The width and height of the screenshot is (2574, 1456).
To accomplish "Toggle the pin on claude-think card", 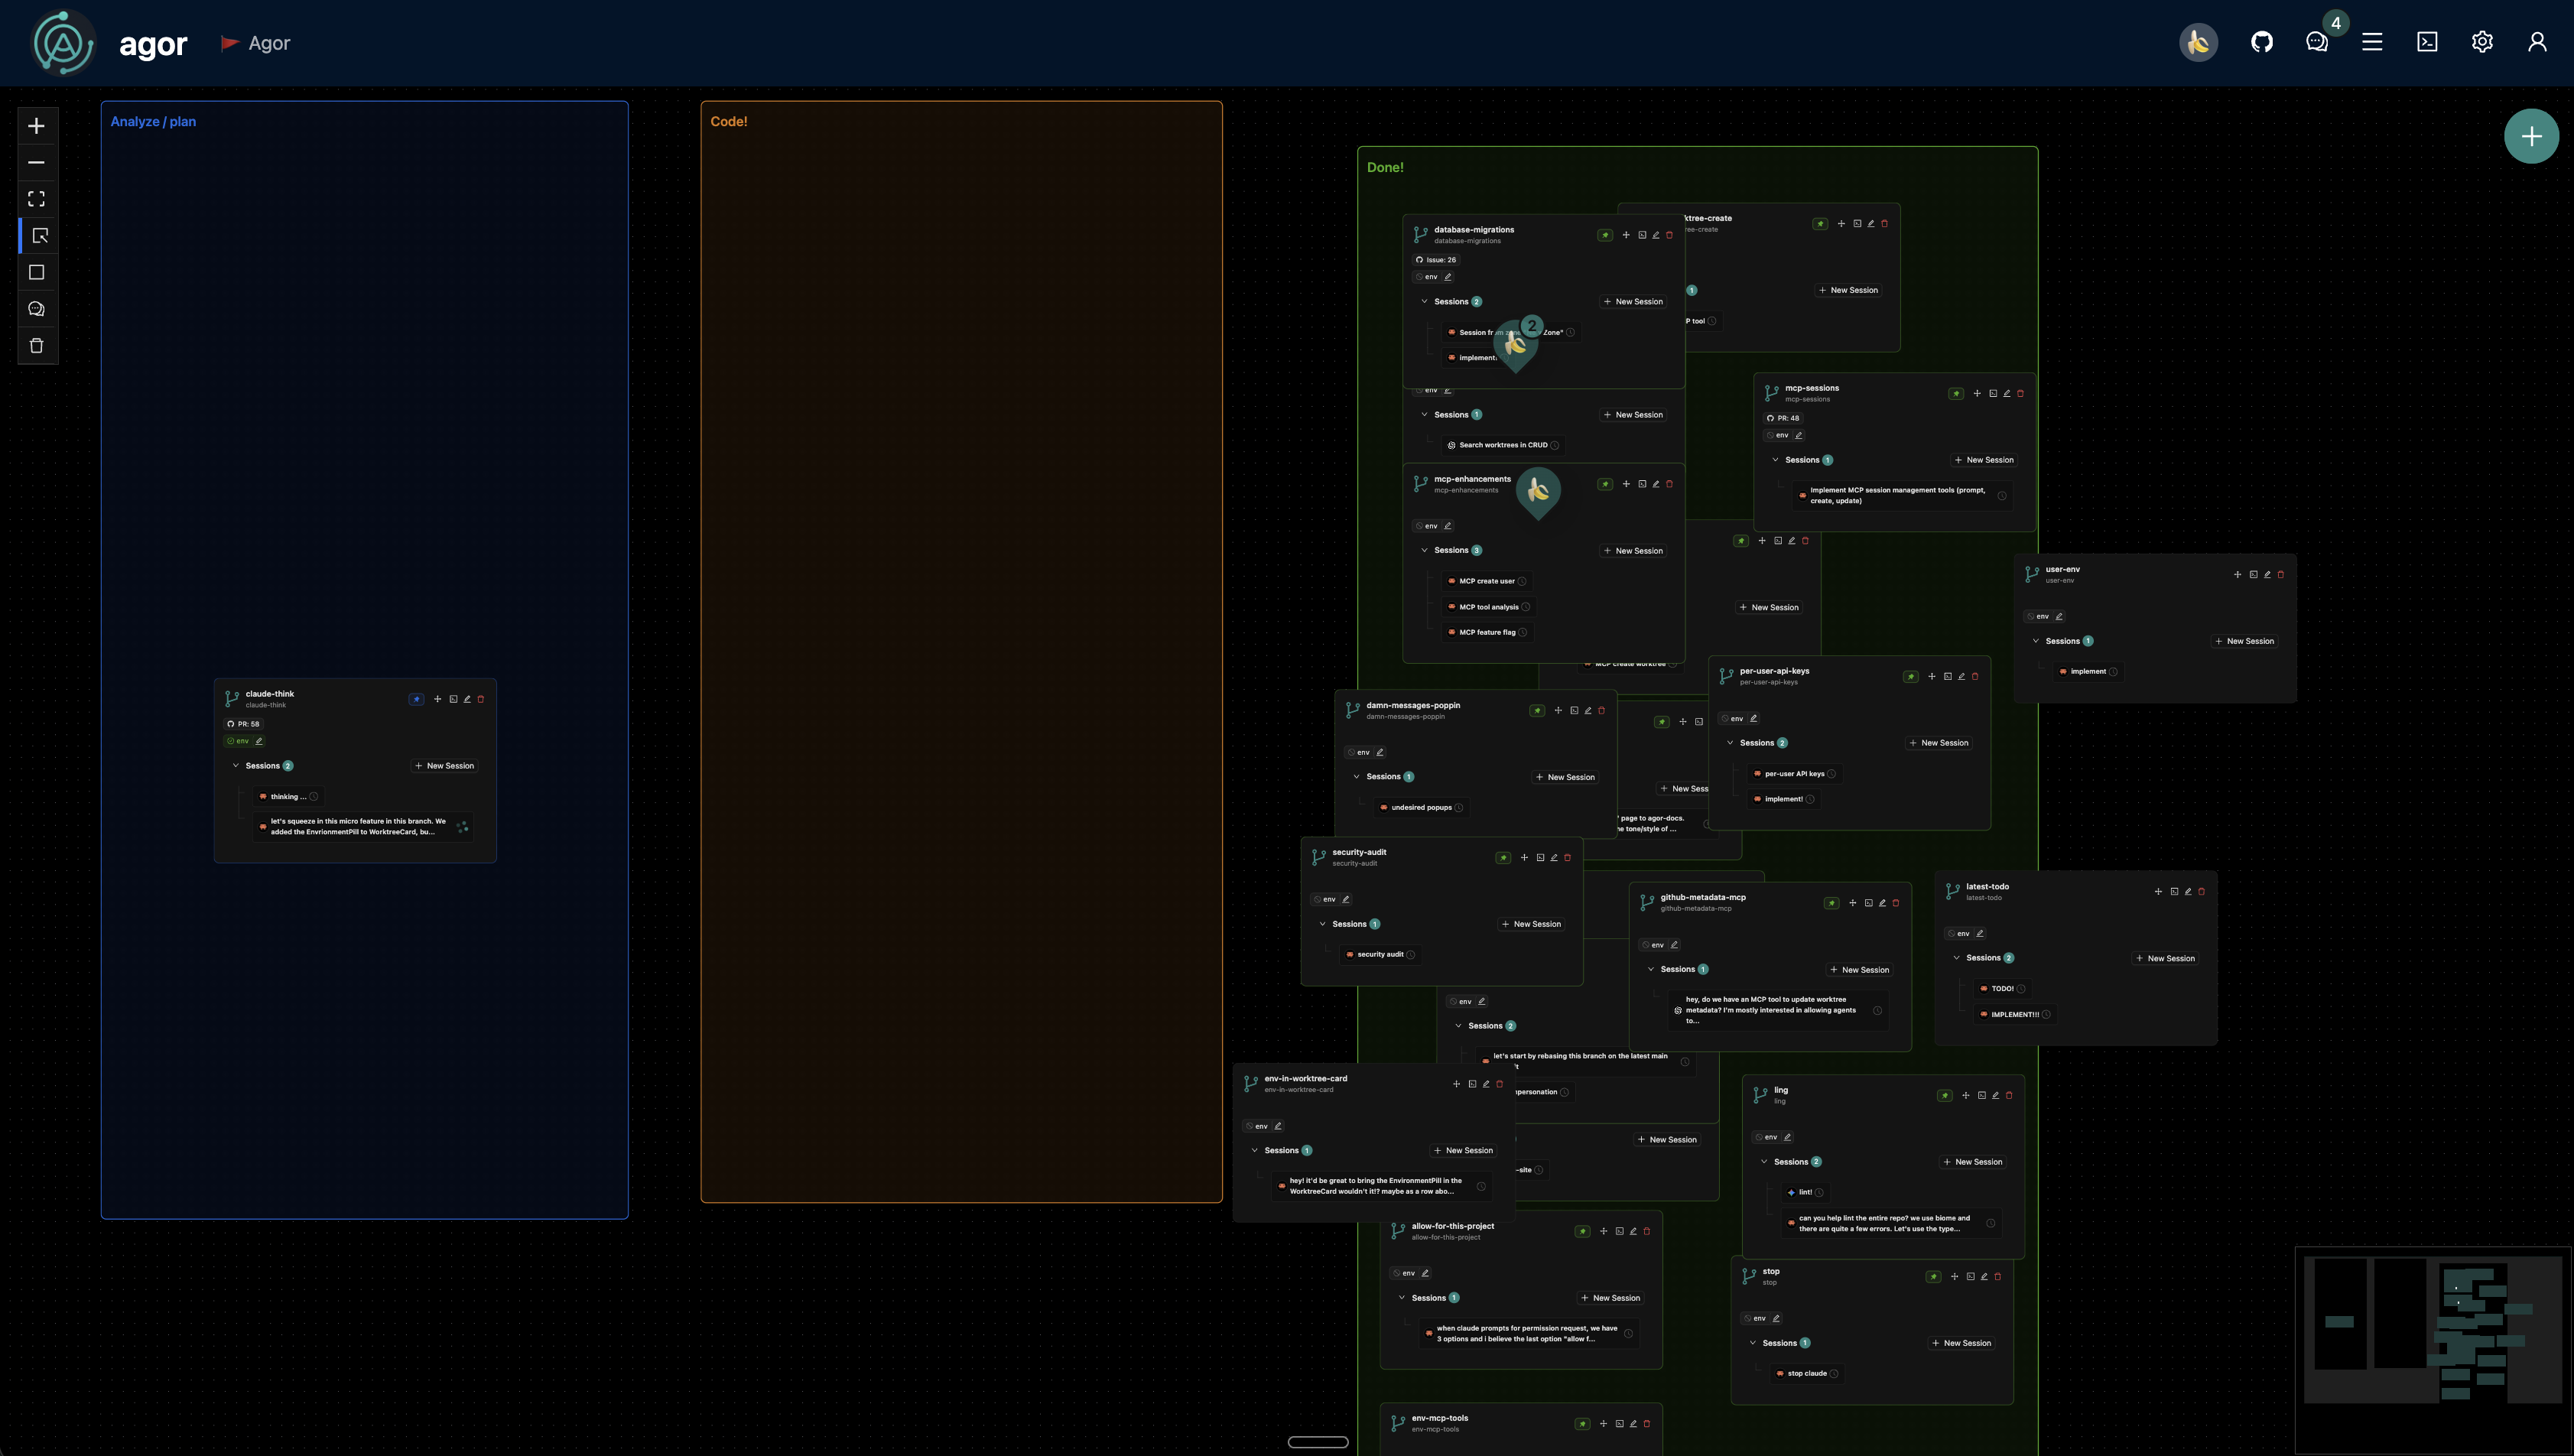I will click(x=417, y=699).
